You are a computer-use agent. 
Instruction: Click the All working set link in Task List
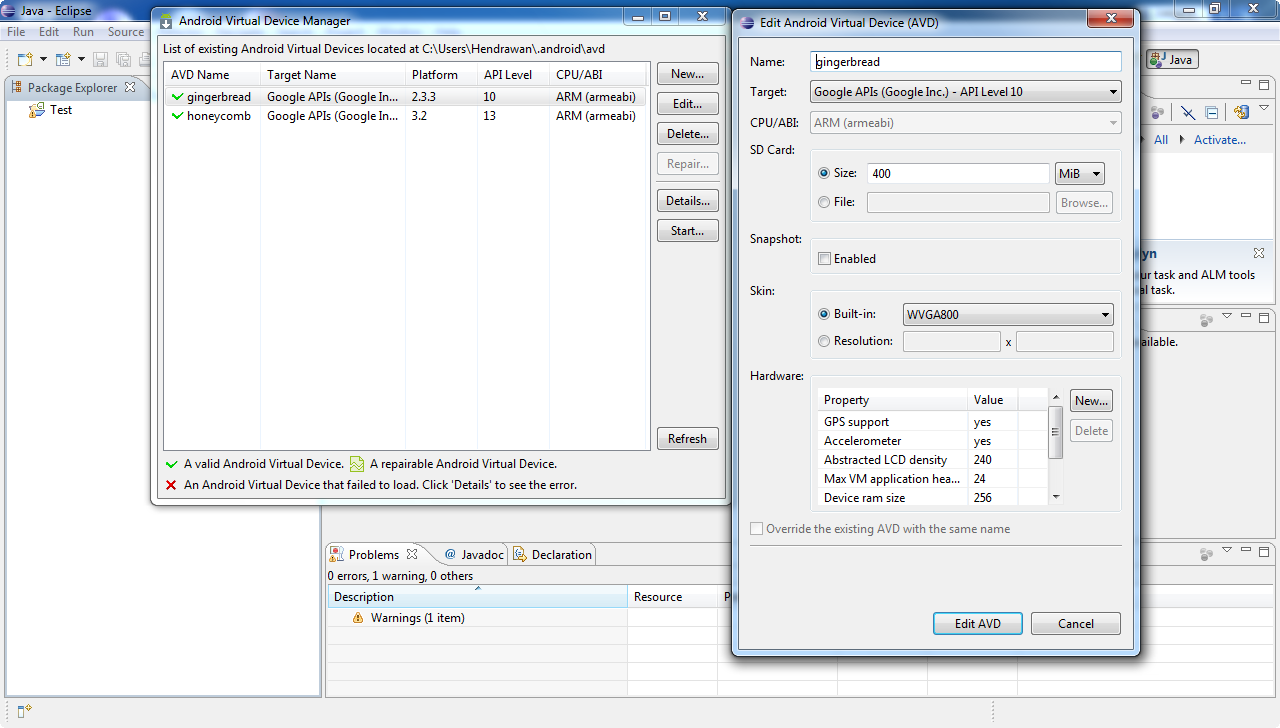pos(1161,140)
